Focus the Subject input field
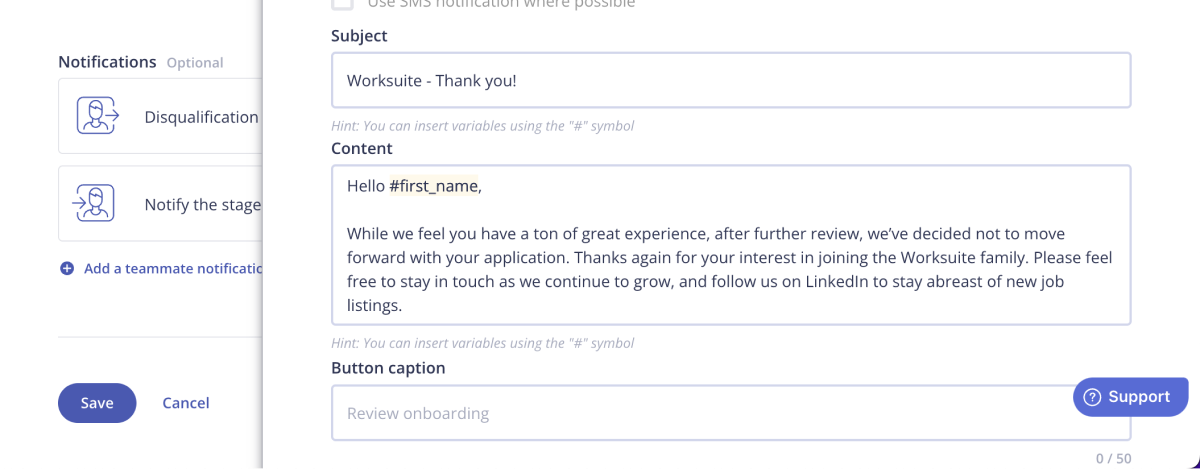The height and width of the screenshot is (469, 1200). [730, 80]
